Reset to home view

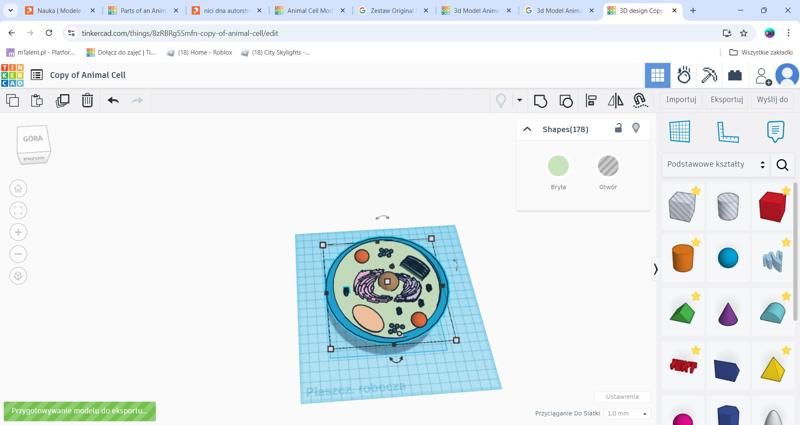[18, 188]
